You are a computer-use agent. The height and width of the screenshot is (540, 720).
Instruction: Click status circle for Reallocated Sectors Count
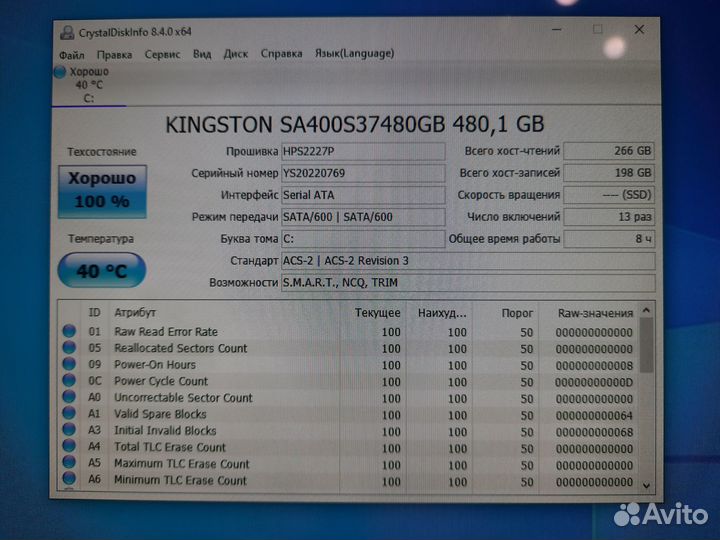click(69, 347)
